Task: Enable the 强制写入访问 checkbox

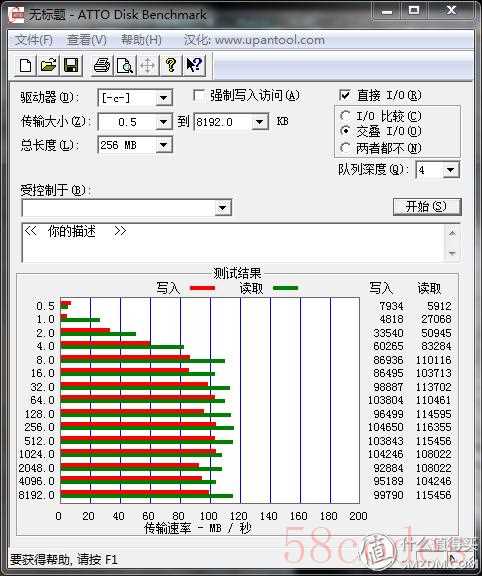Action: click(x=199, y=96)
